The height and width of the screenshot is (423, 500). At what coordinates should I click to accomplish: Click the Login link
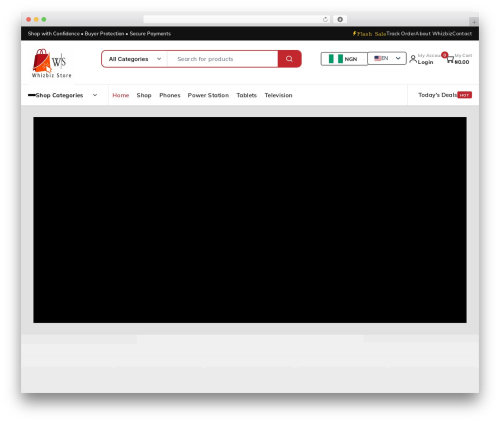(425, 62)
